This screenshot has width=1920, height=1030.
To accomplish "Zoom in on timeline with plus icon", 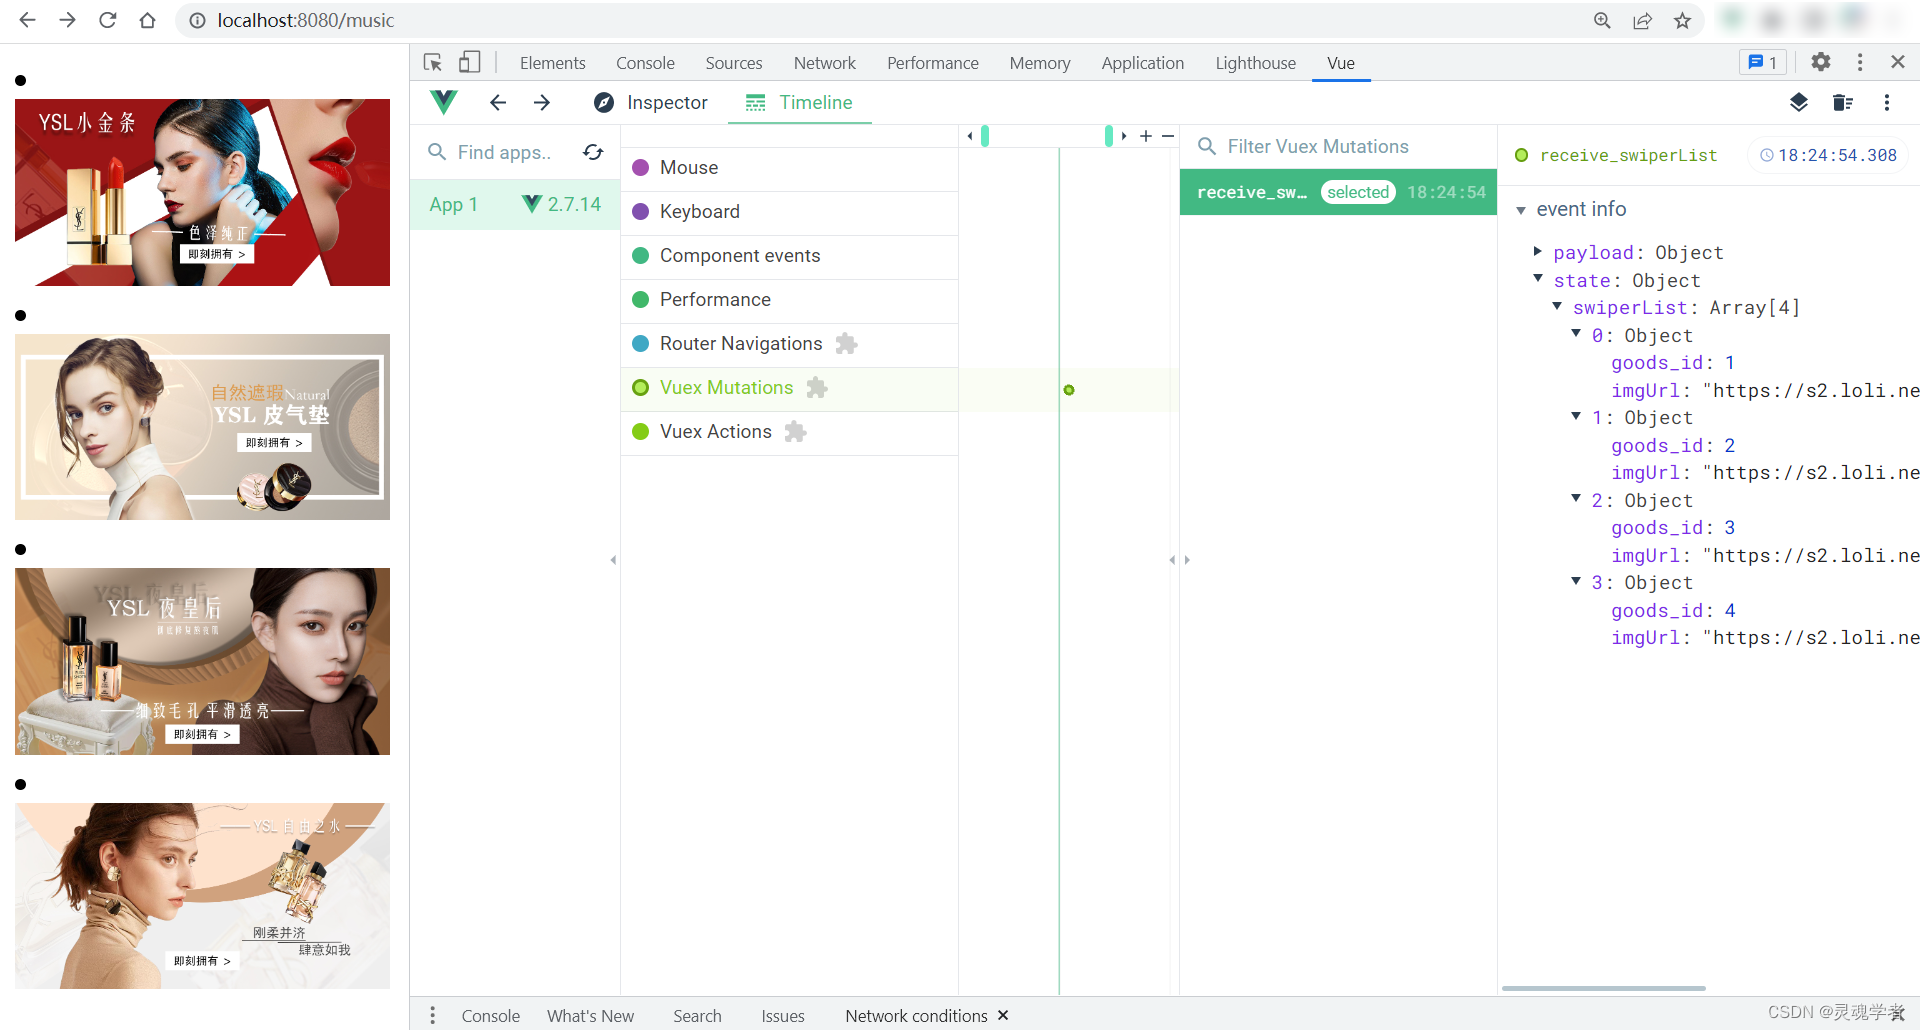I will [x=1146, y=136].
